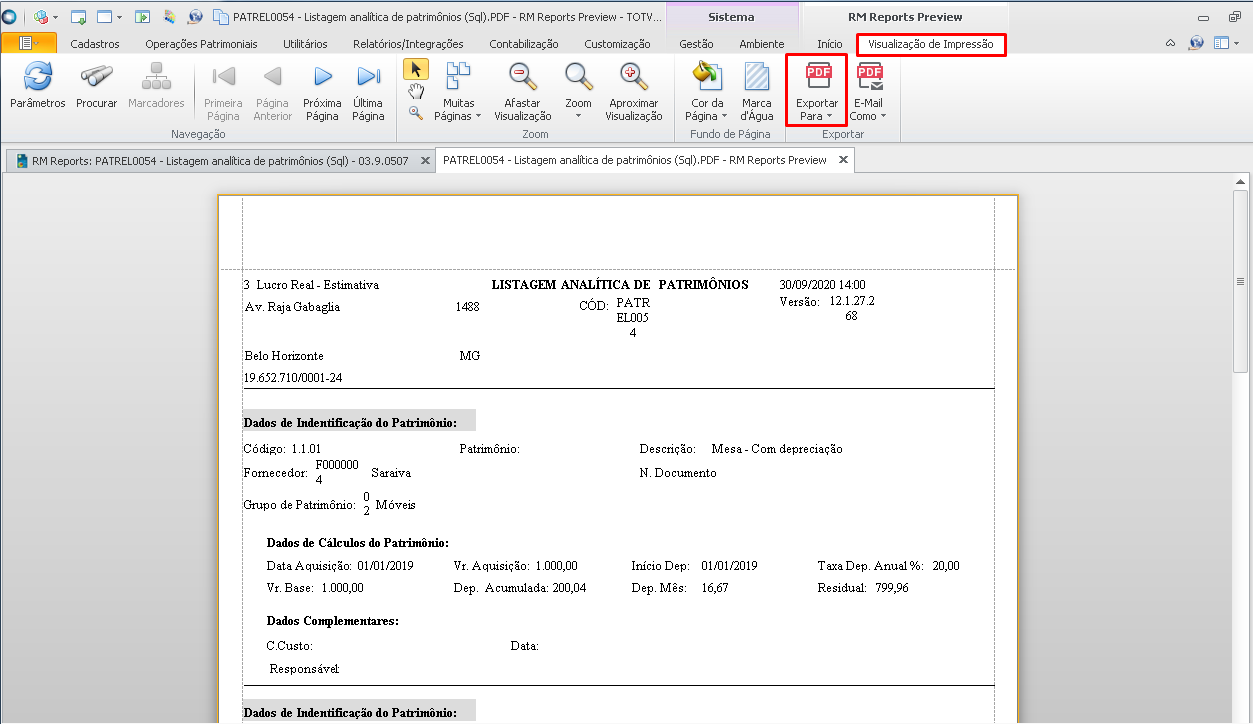Click the vertical scrollbar thumb

(x=1241, y=280)
